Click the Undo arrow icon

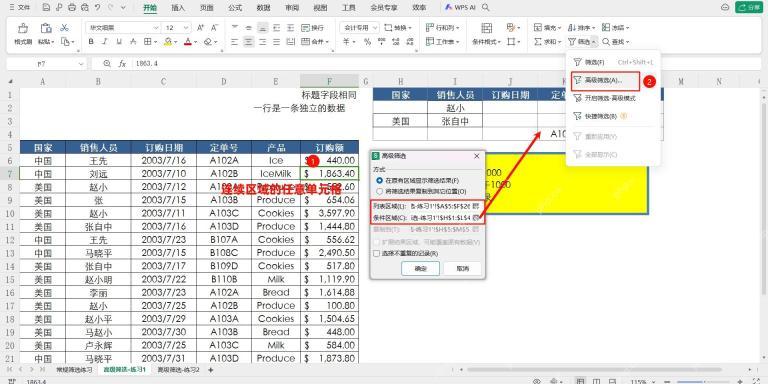click(x=97, y=8)
